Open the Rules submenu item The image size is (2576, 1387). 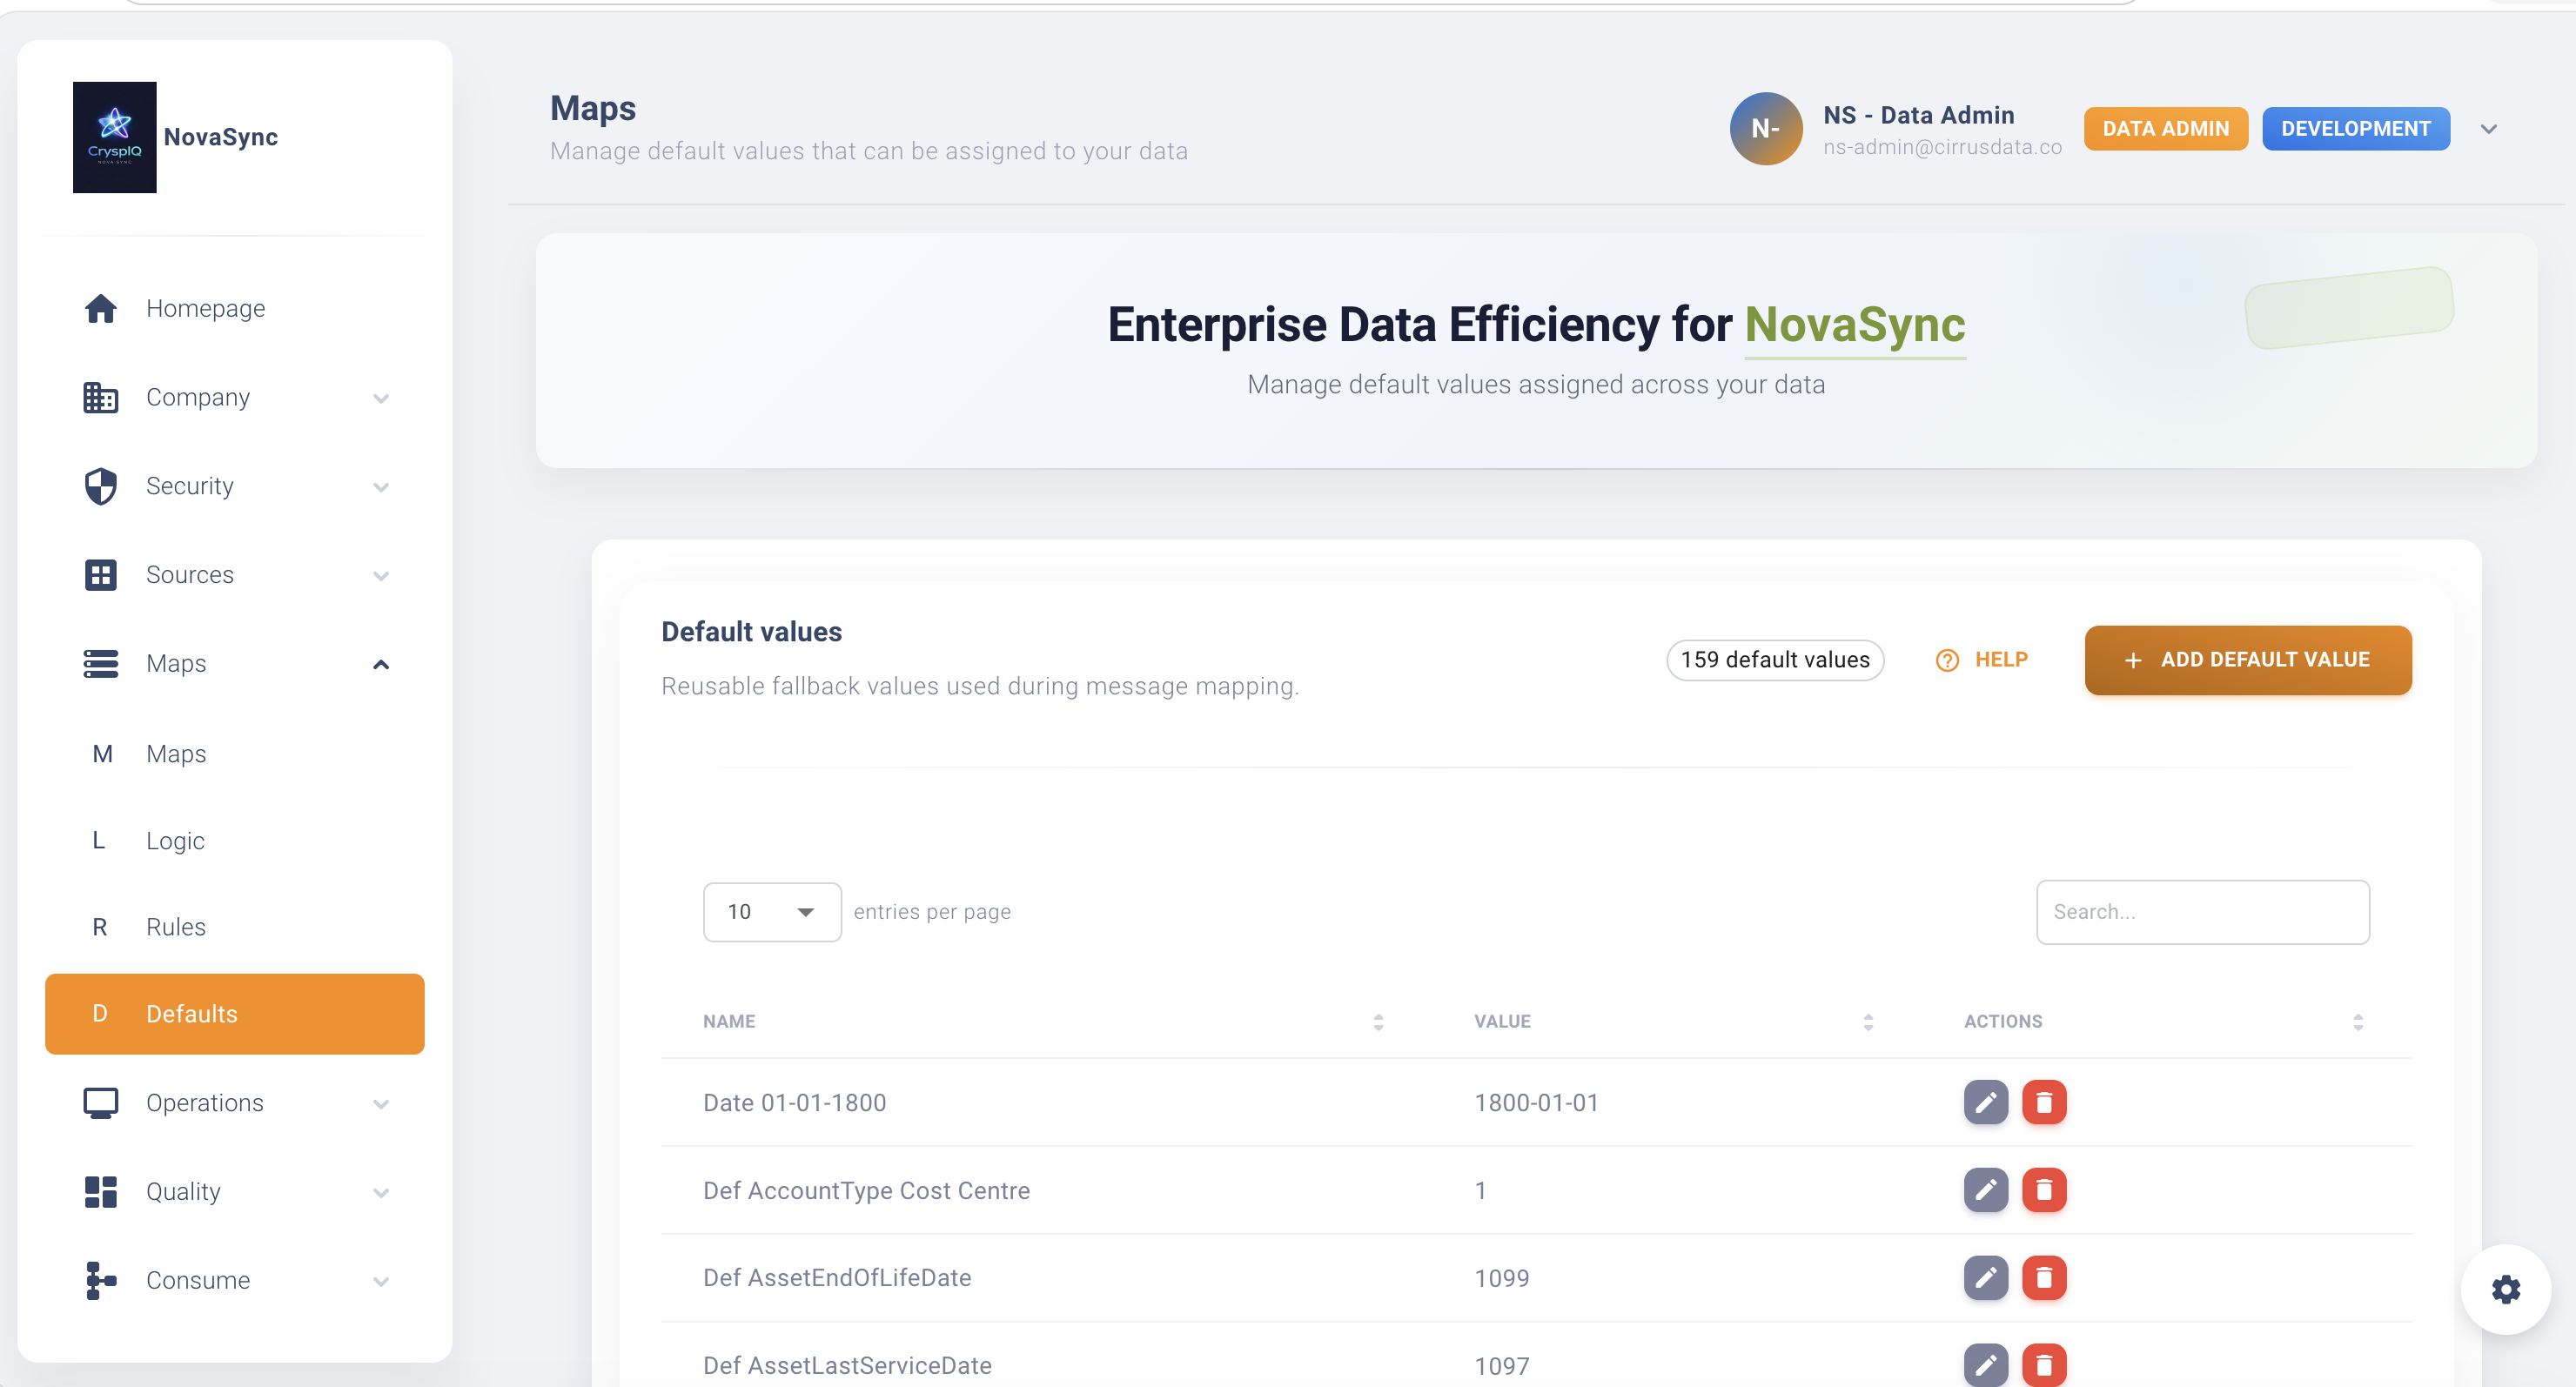(x=235, y=927)
